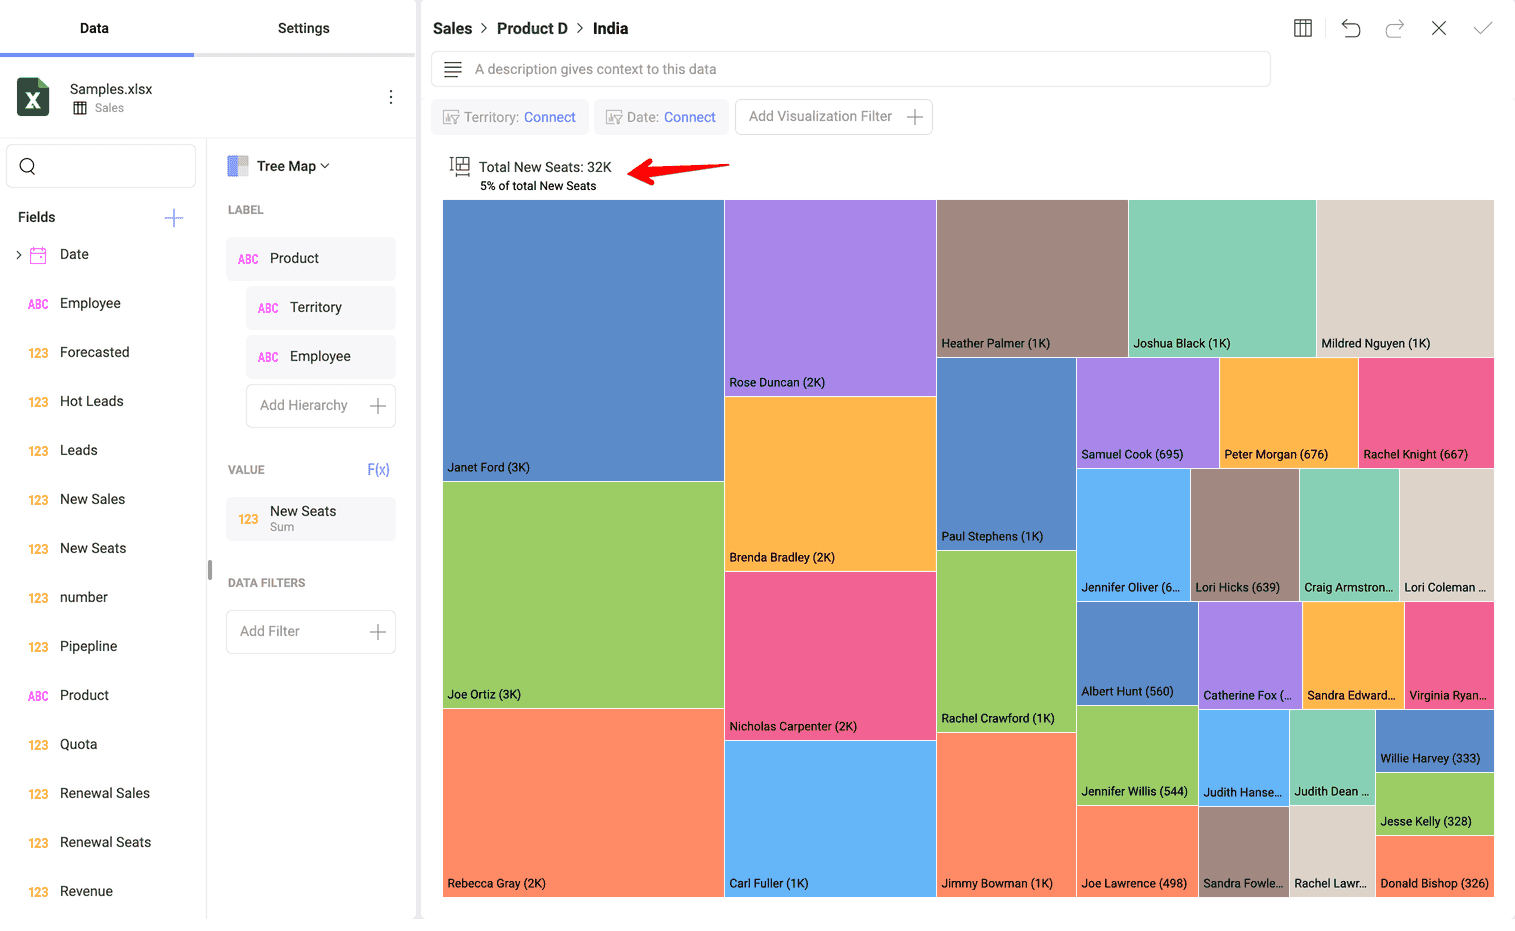The image size is (1515, 931).
Task: Click the Janet Ford (3K) tile
Action: point(583,340)
